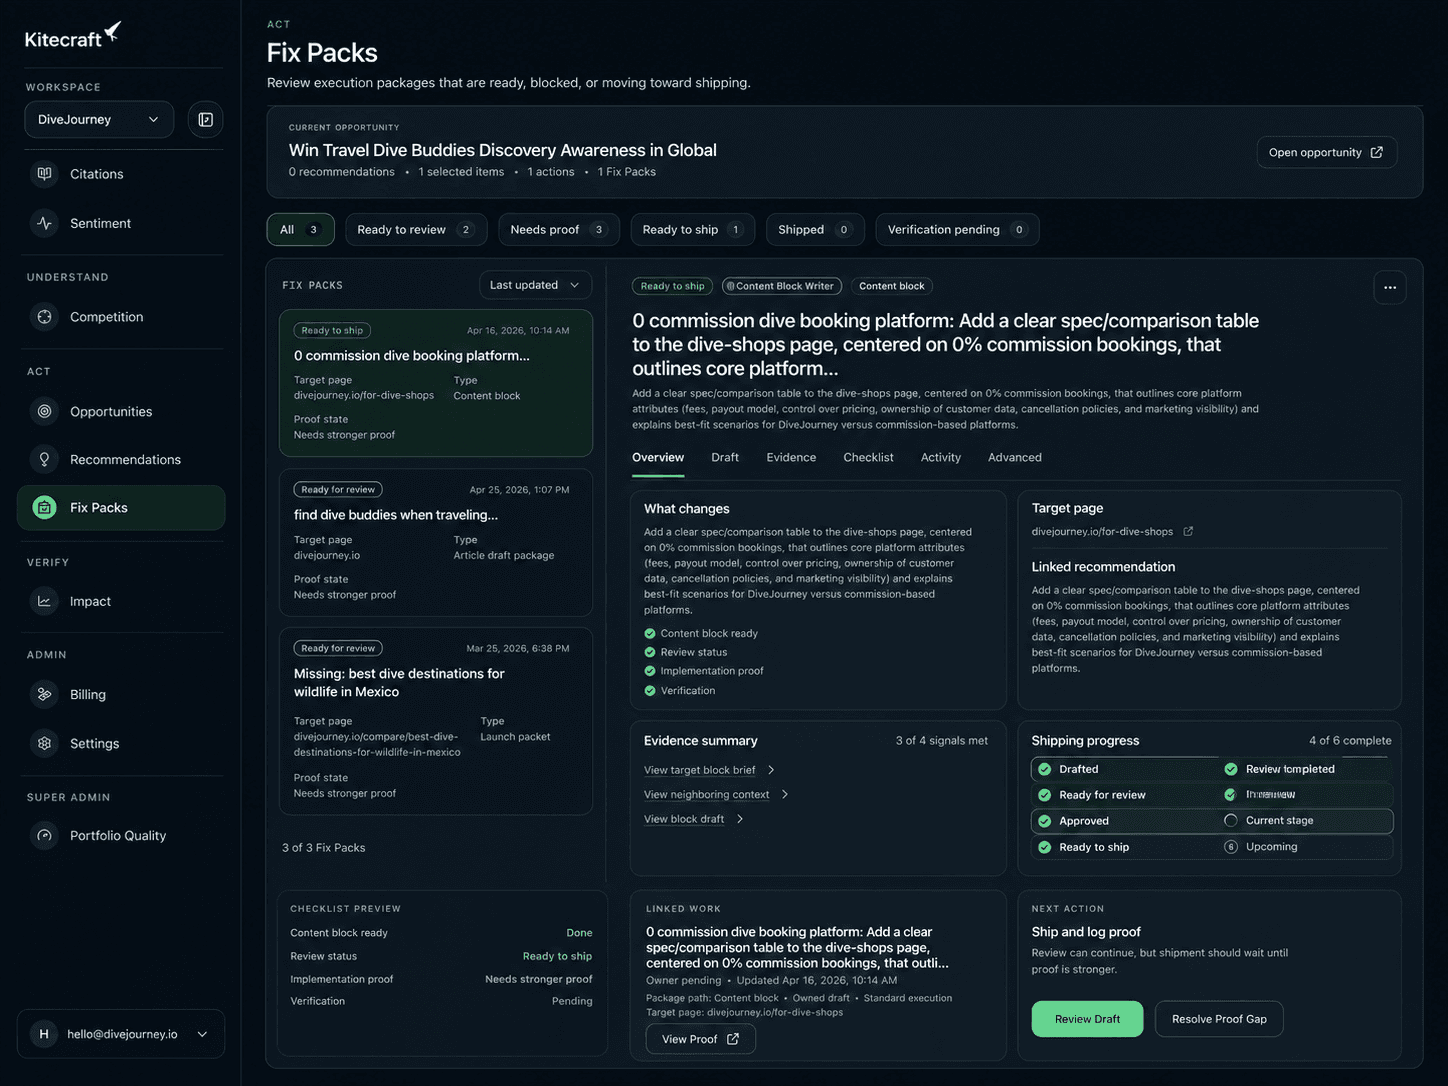The image size is (1448, 1086).
Task: Toggle the Drafted progress check
Action: pyautogui.click(x=1044, y=769)
